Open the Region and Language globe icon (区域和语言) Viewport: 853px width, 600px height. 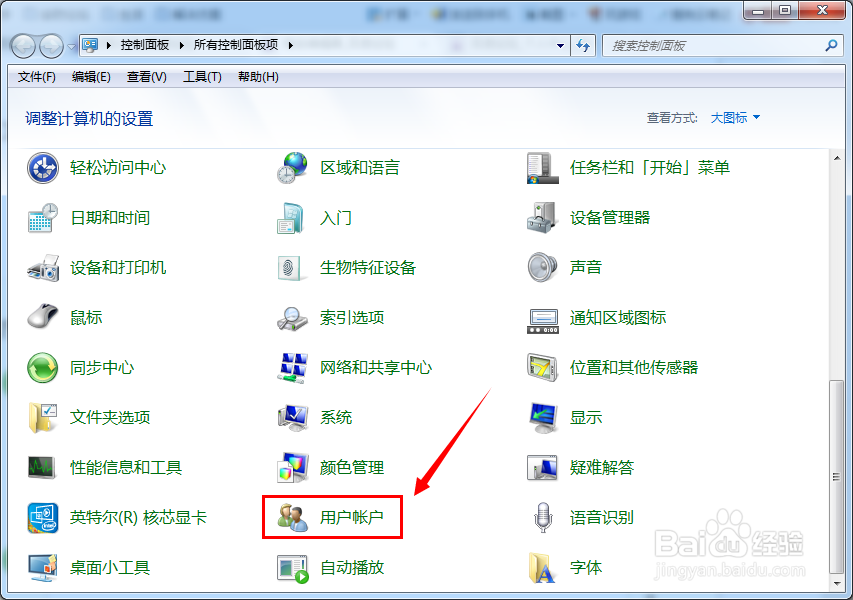point(292,168)
